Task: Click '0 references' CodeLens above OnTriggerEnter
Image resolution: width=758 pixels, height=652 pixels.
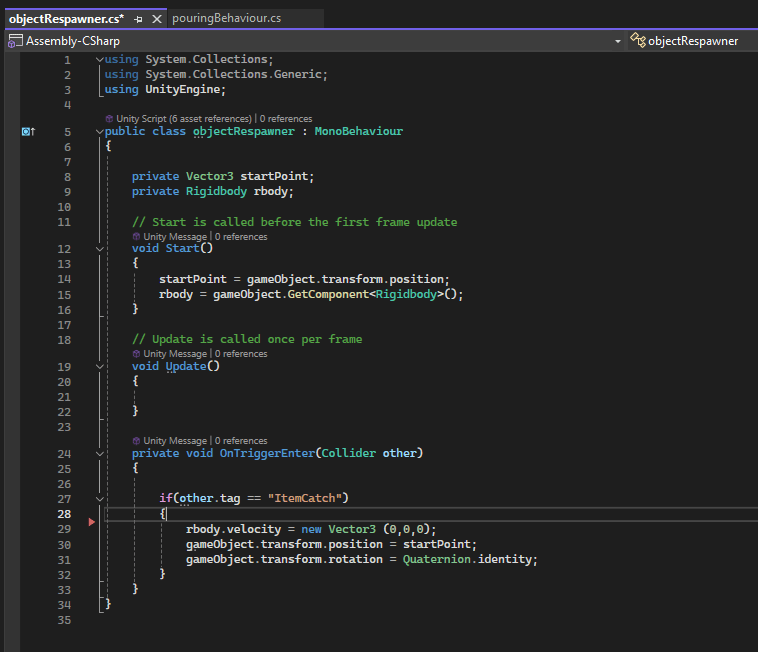Action: point(241,441)
